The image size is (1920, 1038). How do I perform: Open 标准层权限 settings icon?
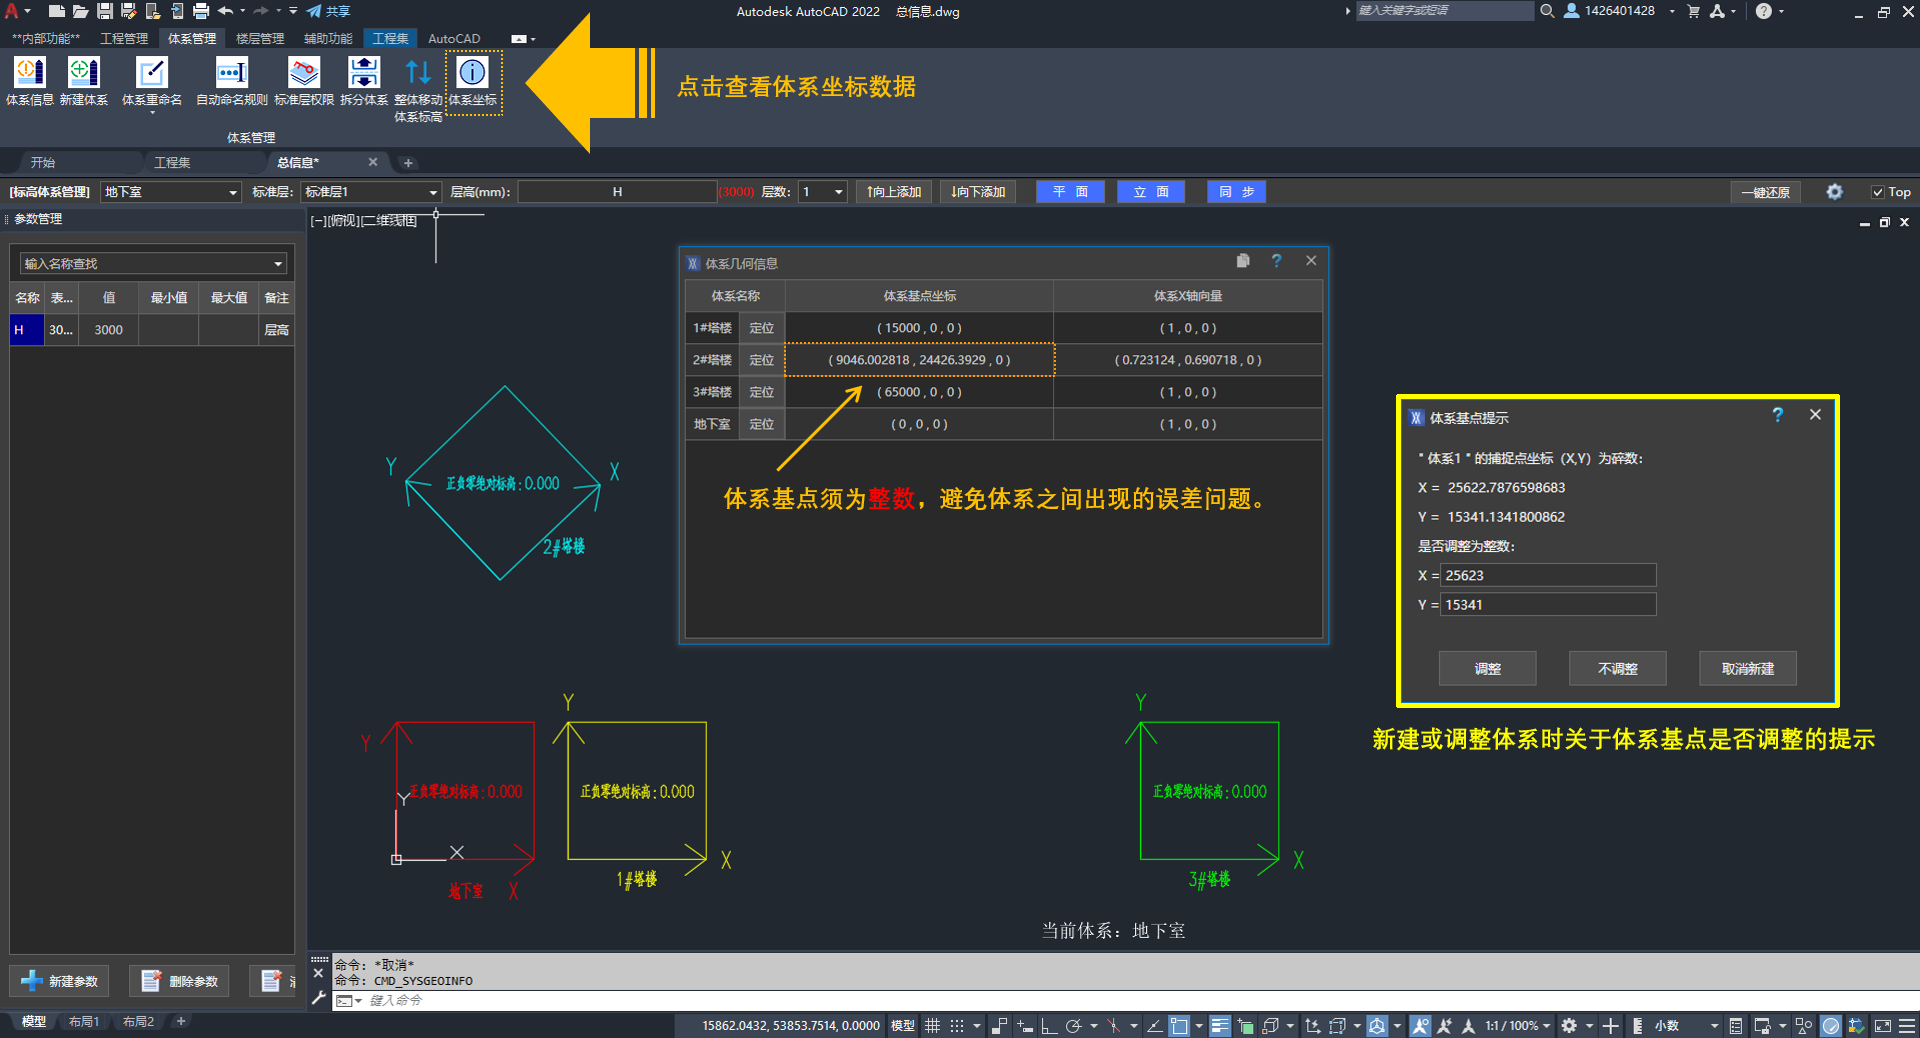tap(304, 73)
